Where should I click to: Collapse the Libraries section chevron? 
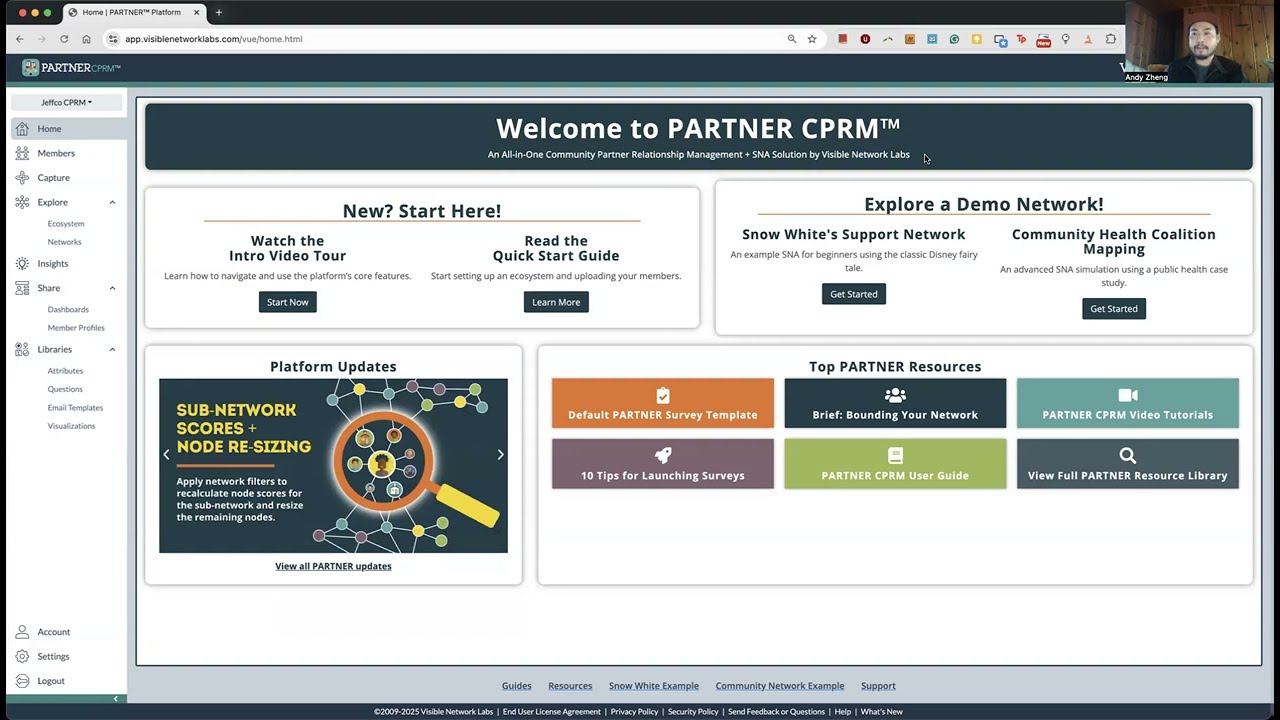point(112,349)
